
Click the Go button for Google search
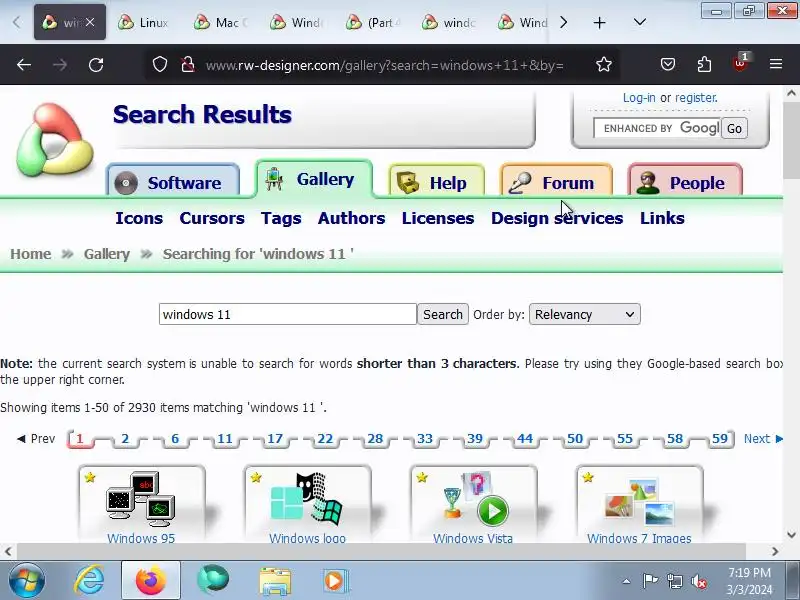(734, 129)
